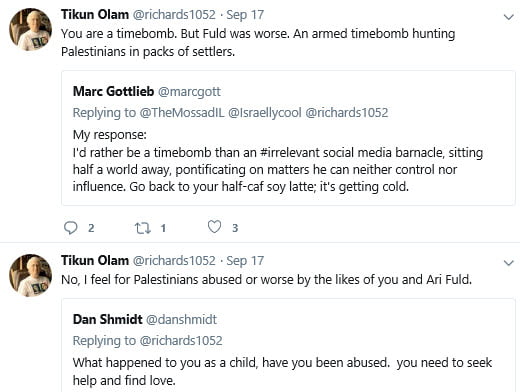The height and width of the screenshot is (392, 520).
Task: Click @richards1052 handle in the first tweet
Action: coord(174,15)
